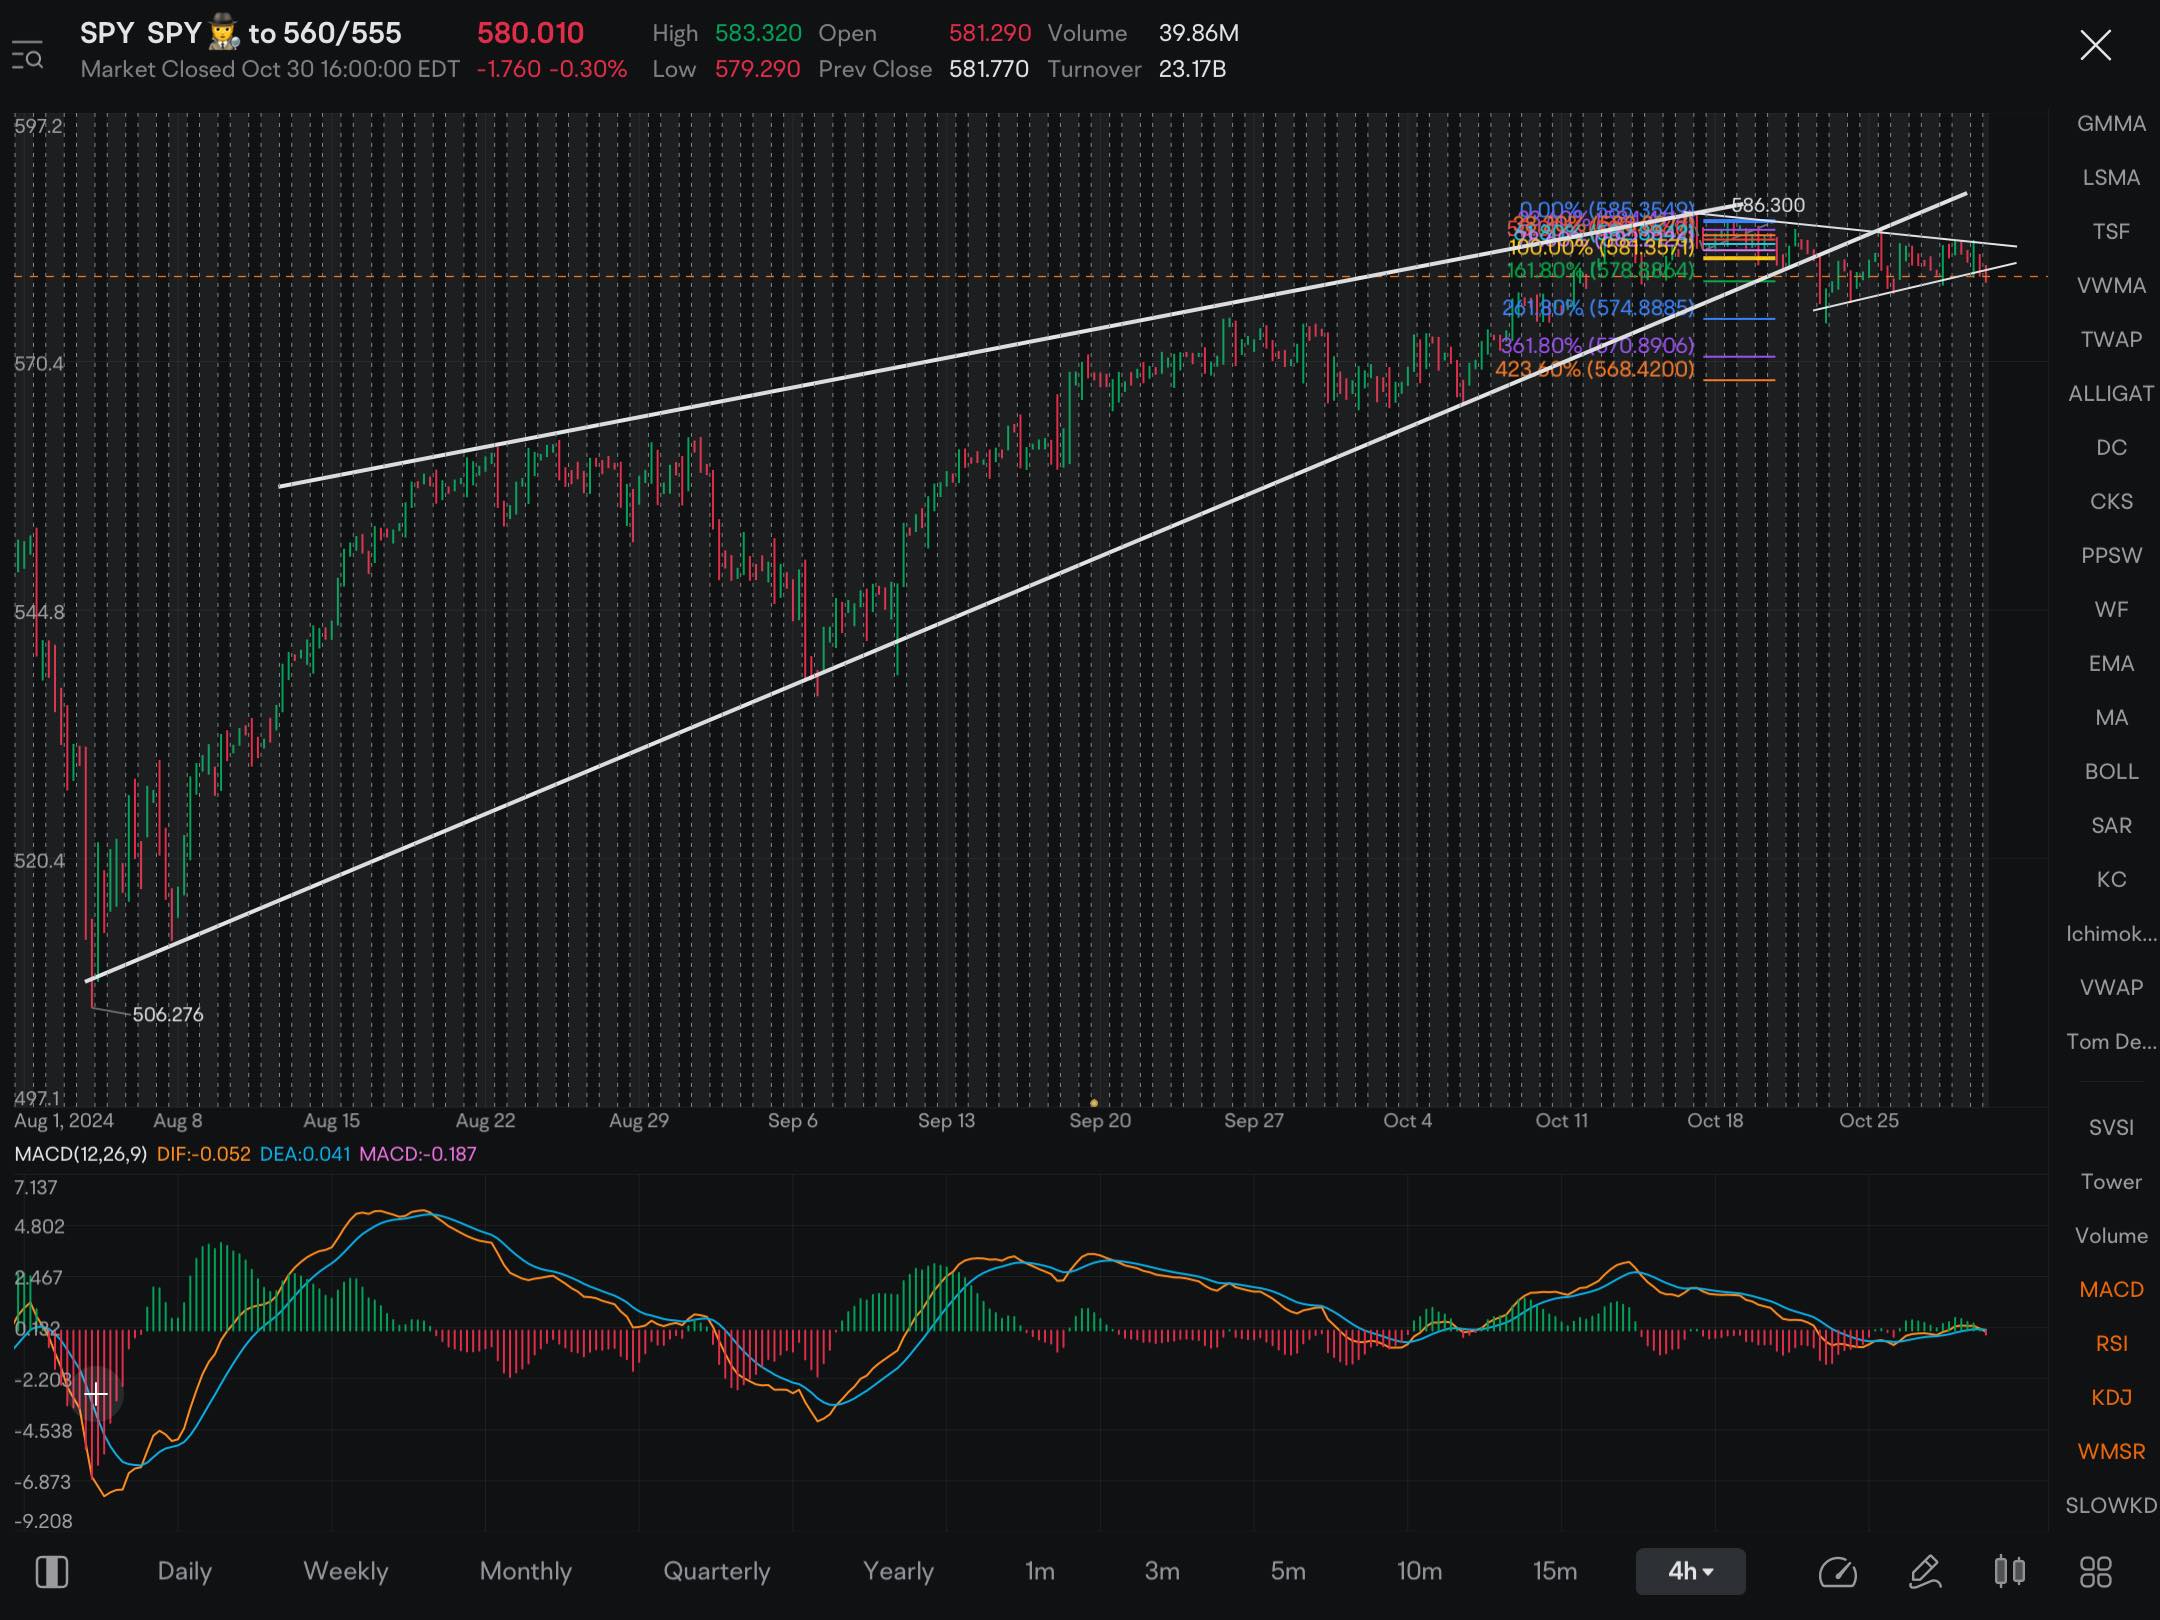The width and height of the screenshot is (2160, 1620).
Task: Enable the Ichimoku indicator
Action: pyautogui.click(x=2111, y=934)
